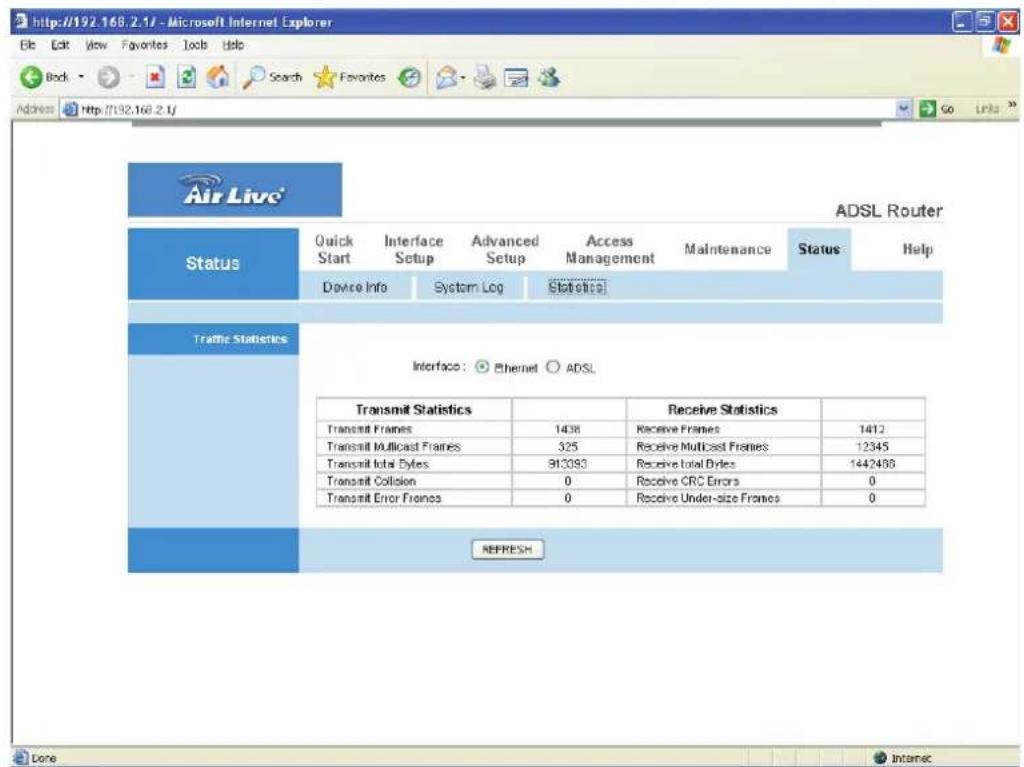Viewport: 1024px width, 767px height.
Task: Click the Traffic Statistics sidebar heading
Action: 240,339
